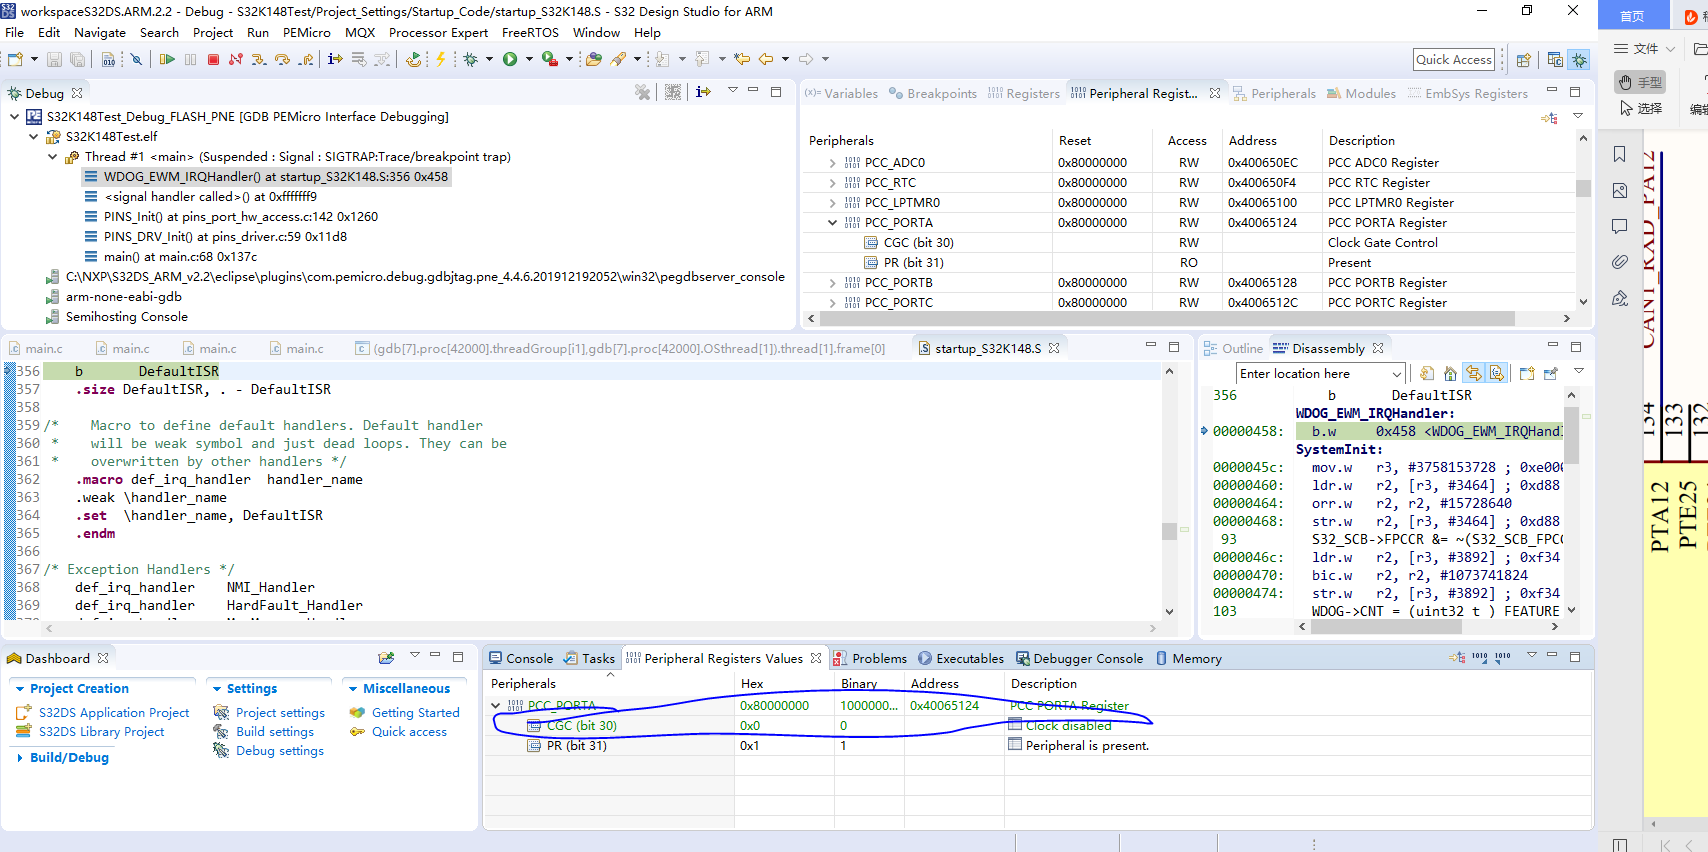Click the green bug Debug icon
This screenshot has height=852, width=1708.
click(x=471, y=60)
